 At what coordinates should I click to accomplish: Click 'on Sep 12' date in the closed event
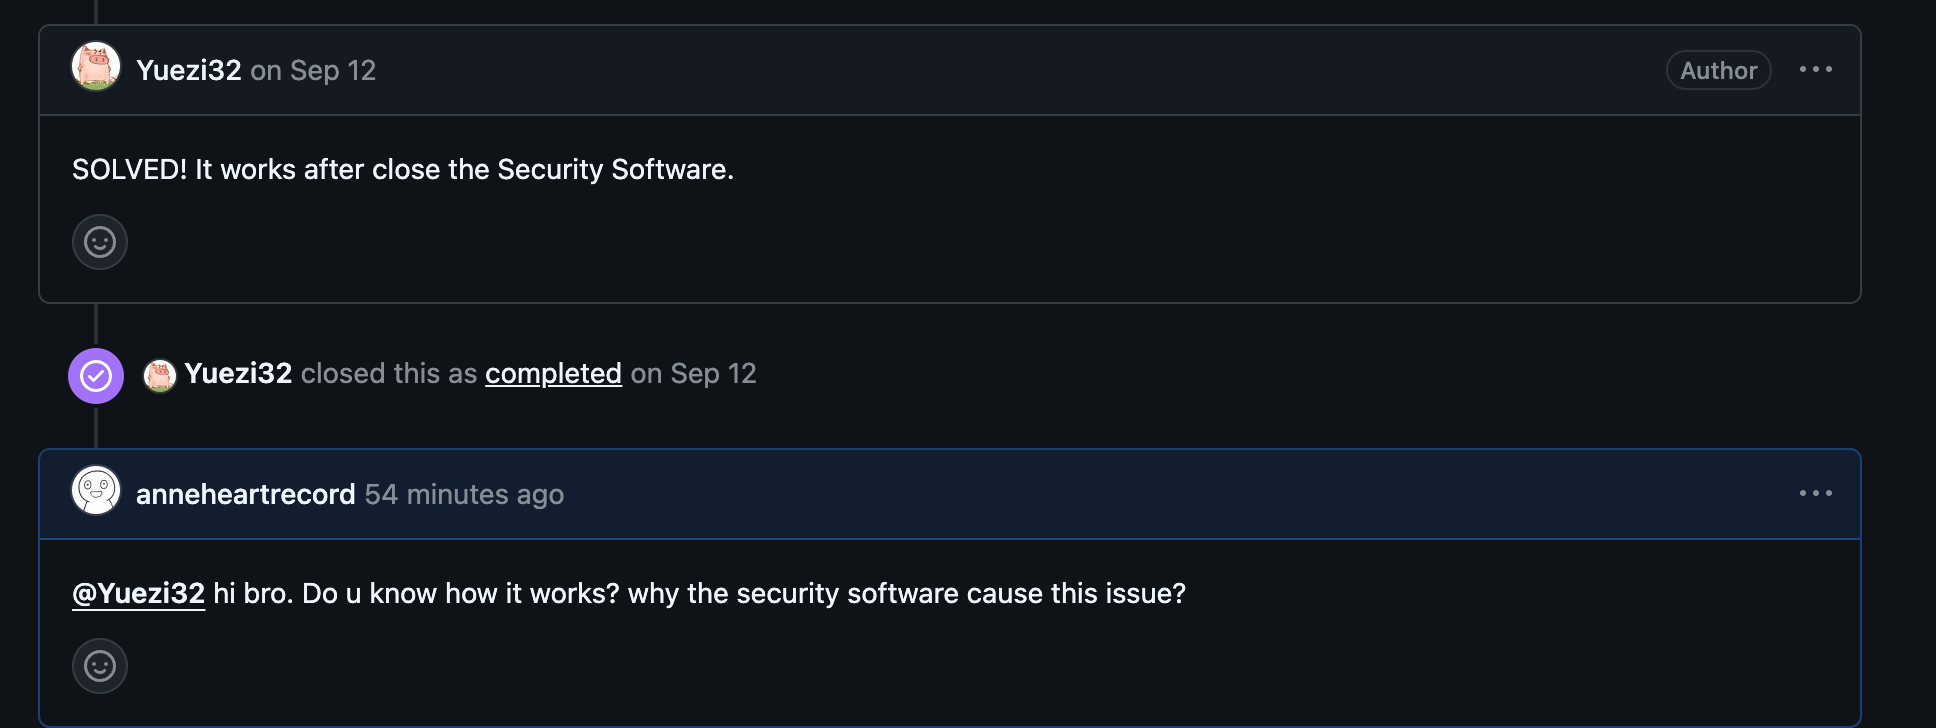[x=693, y=374]
